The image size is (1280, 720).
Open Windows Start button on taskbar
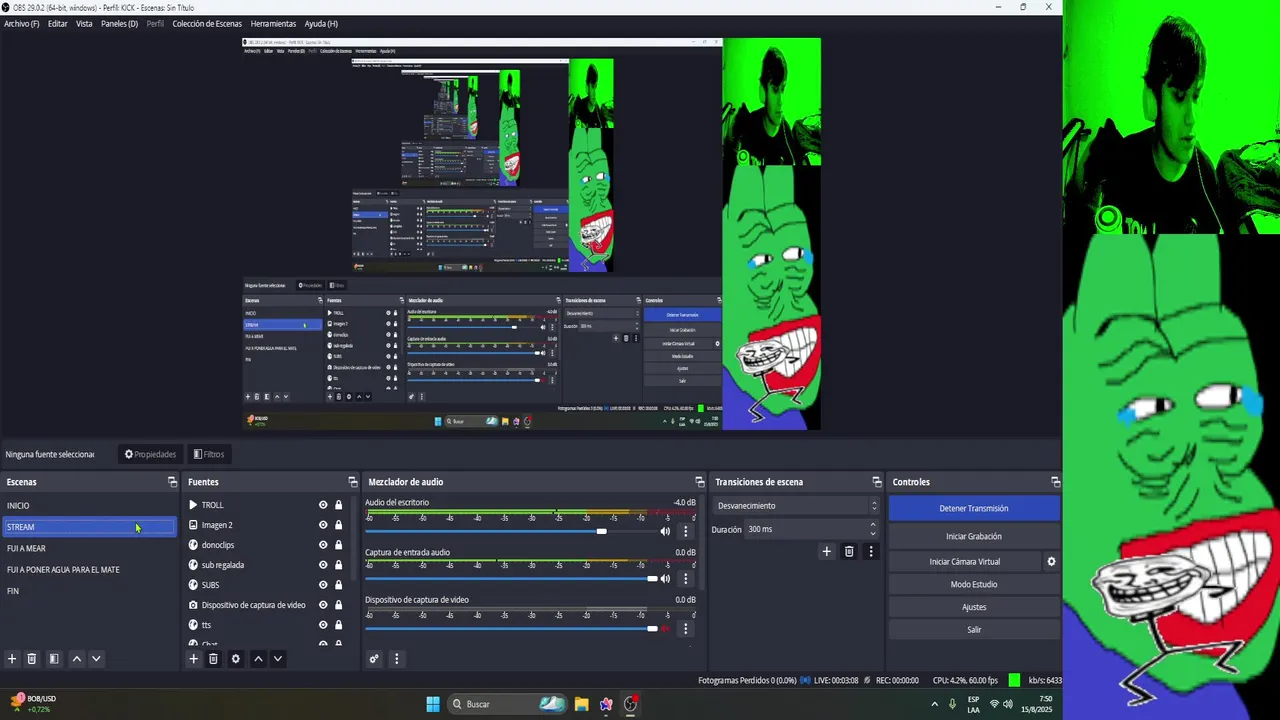433,704
